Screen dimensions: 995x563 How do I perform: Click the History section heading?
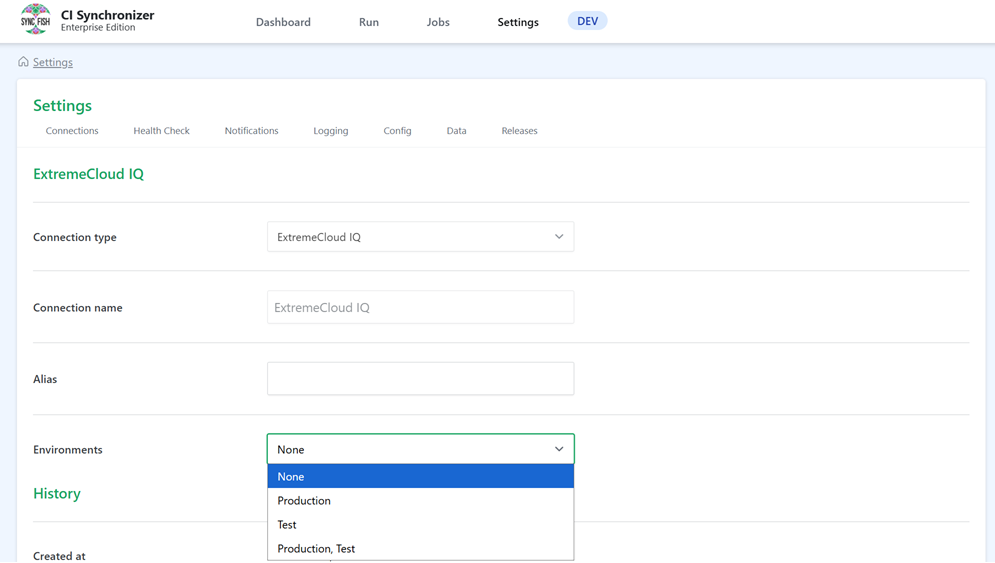point(56,493)
